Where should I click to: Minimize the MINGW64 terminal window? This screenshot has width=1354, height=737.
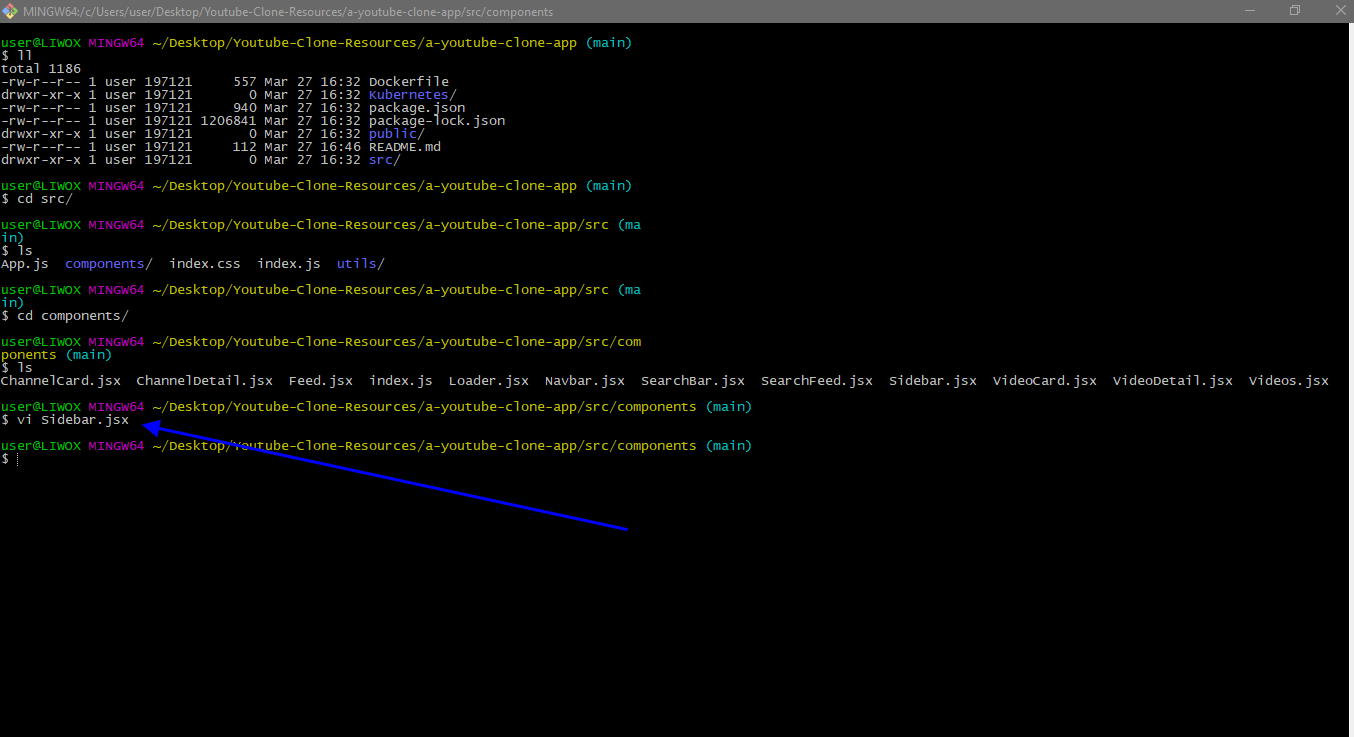point(1249,11)
